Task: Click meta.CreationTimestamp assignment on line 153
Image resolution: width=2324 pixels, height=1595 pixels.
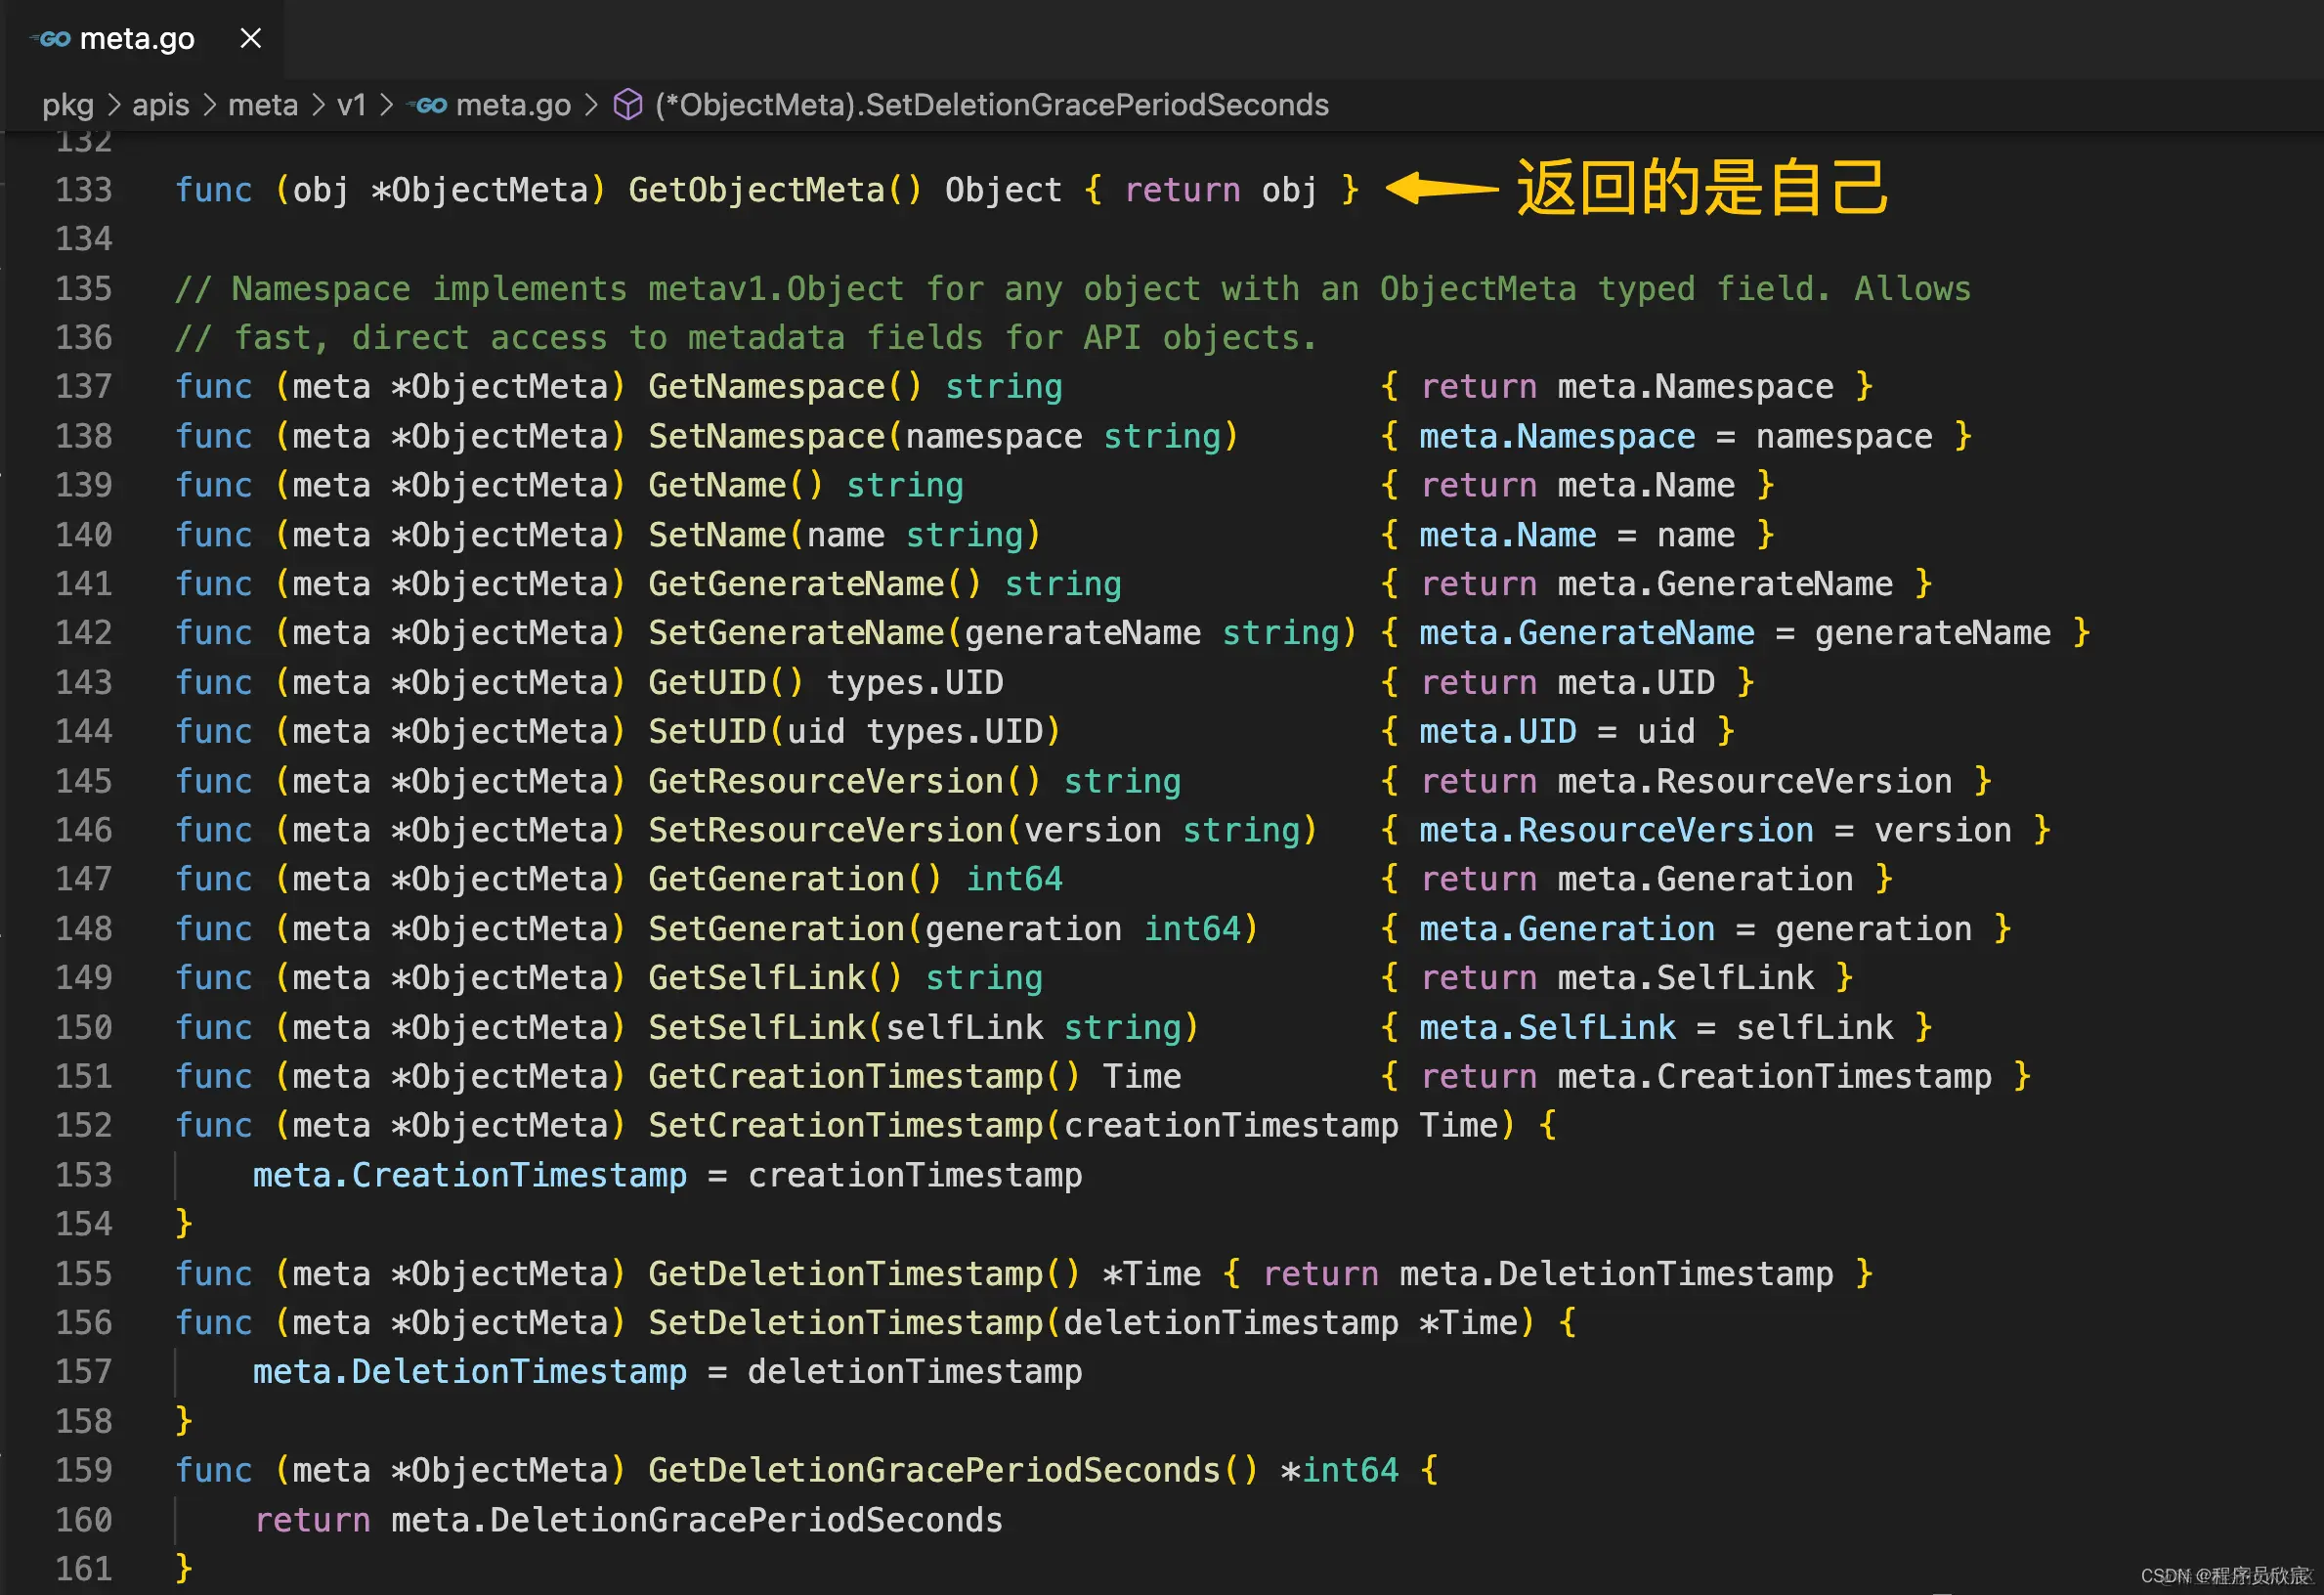Action: click(668, 1176)
